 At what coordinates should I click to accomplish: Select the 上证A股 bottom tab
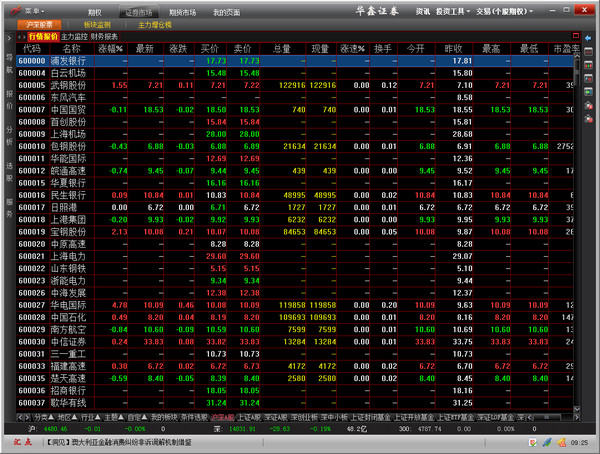[x=249, y=417]
